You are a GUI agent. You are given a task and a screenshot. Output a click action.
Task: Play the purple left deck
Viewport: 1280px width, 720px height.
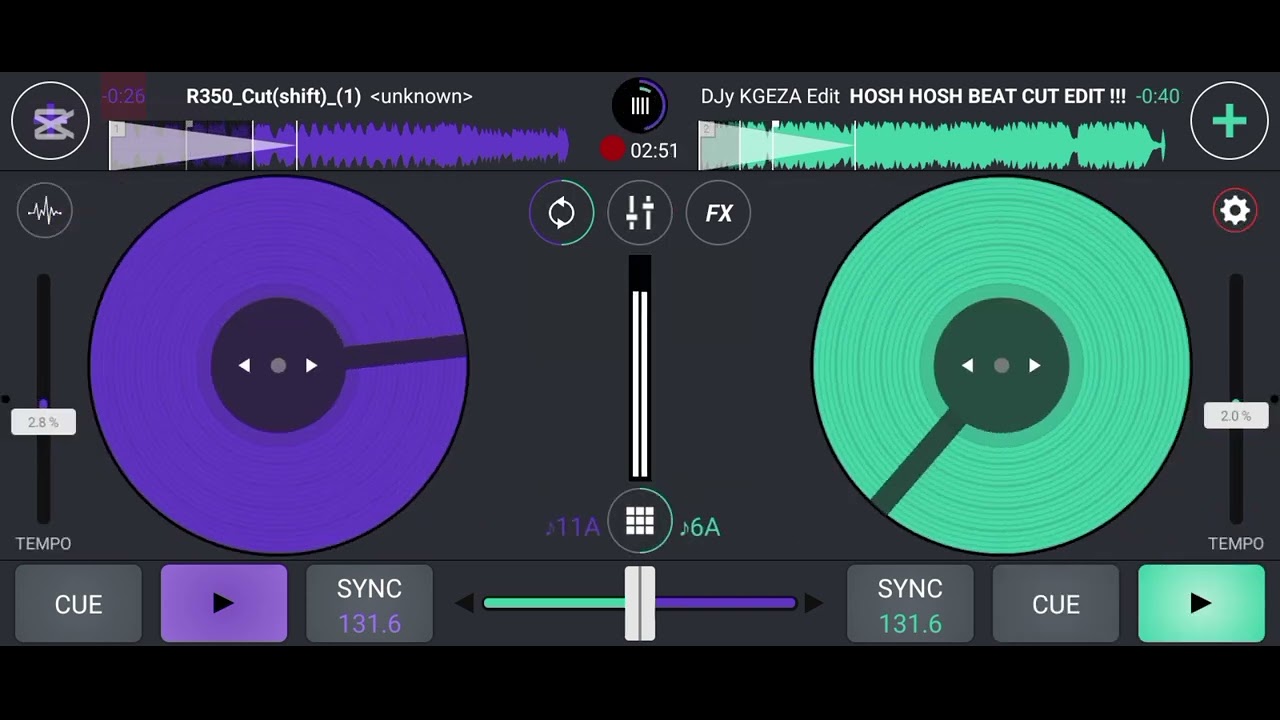click(224, 603)
